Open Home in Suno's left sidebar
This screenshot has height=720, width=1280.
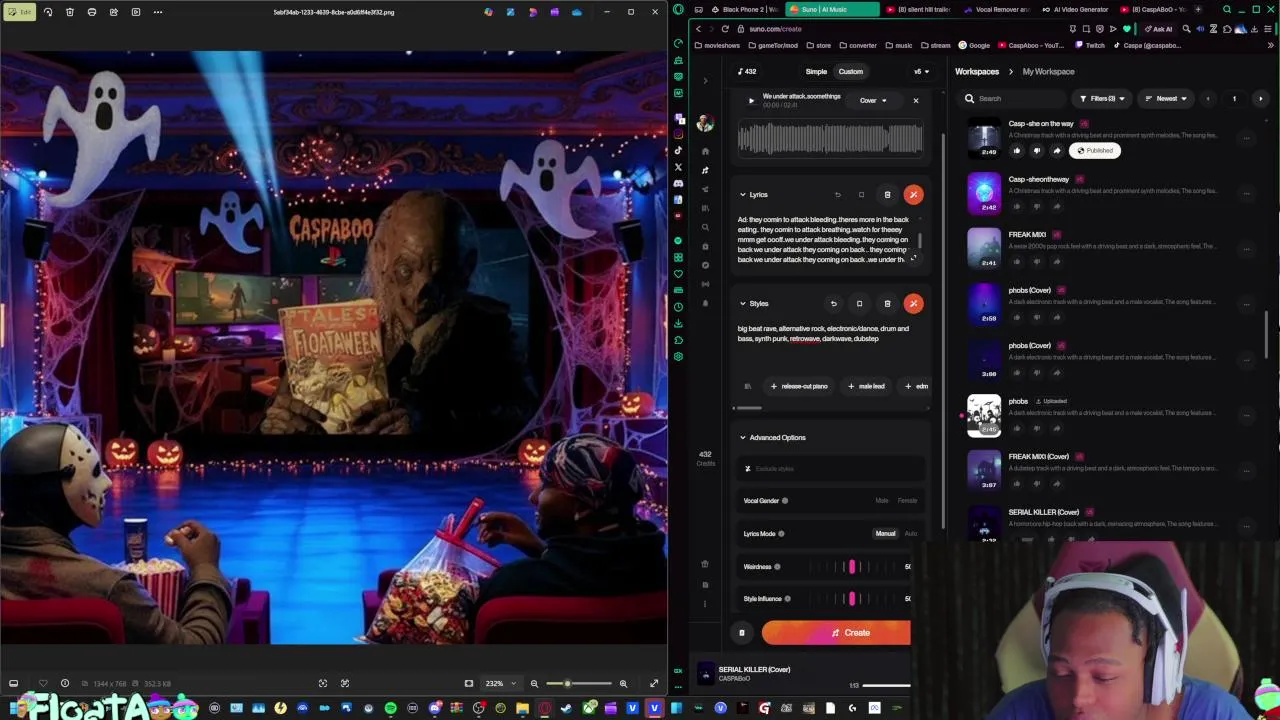point(705,151)
